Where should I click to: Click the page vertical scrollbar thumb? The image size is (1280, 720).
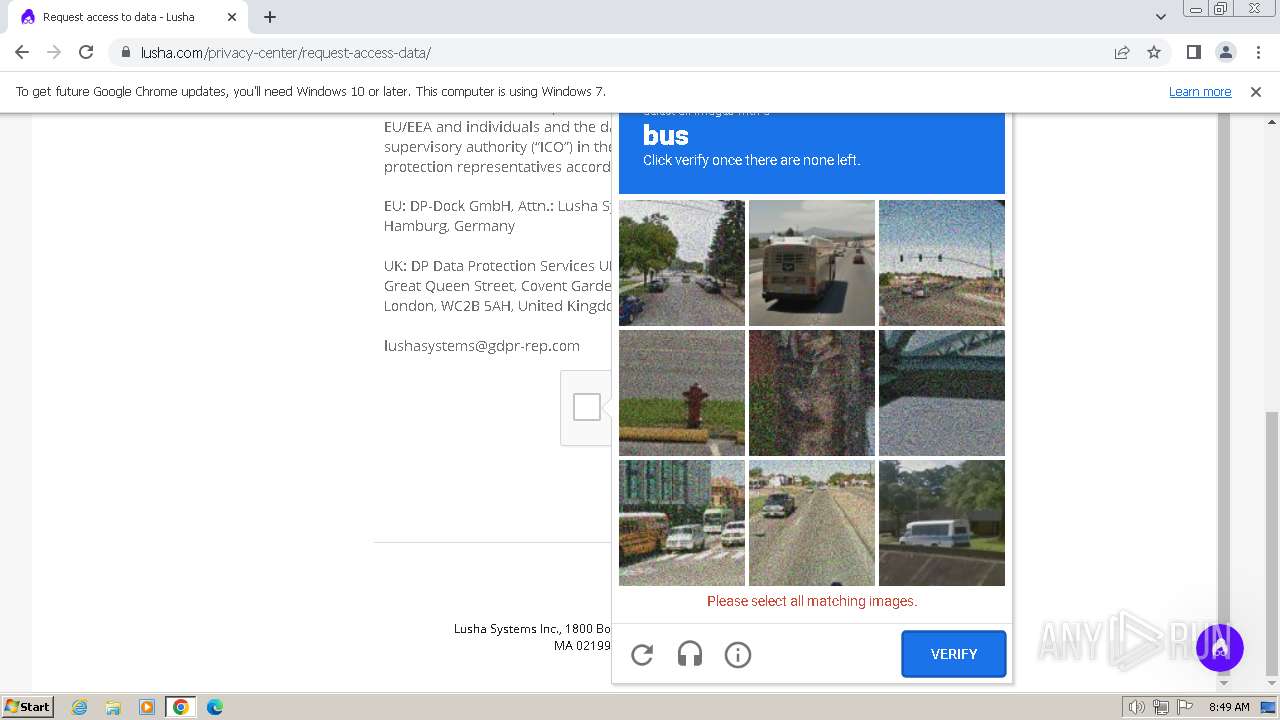pos(1272,542)
